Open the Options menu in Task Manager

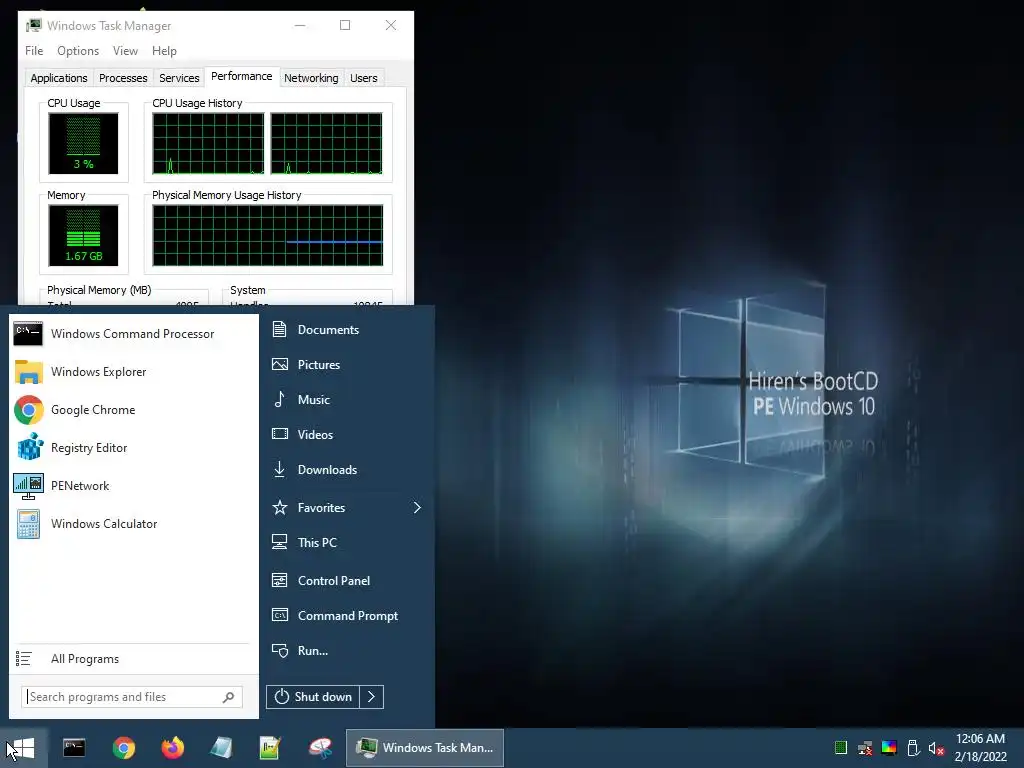click(78, 51)
